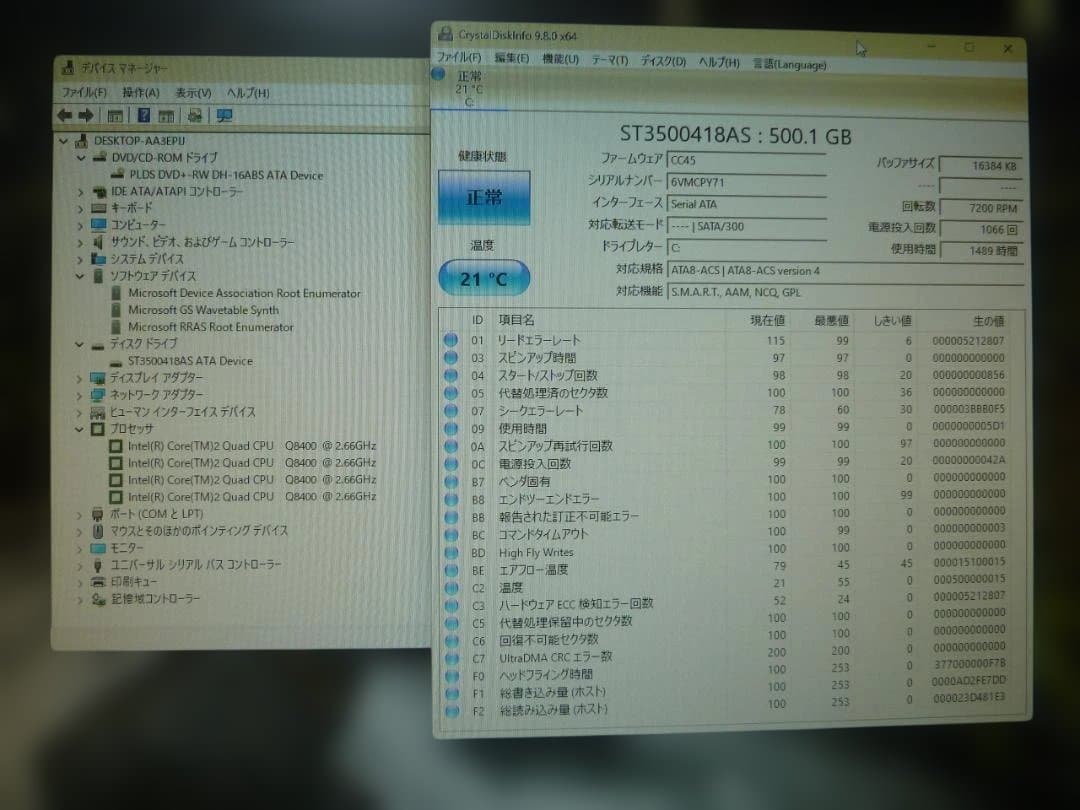Click the 21 °C temperature button
The height and width of the screenshot is (810, 1080).
pyautogui.click(x=484, y=278)
